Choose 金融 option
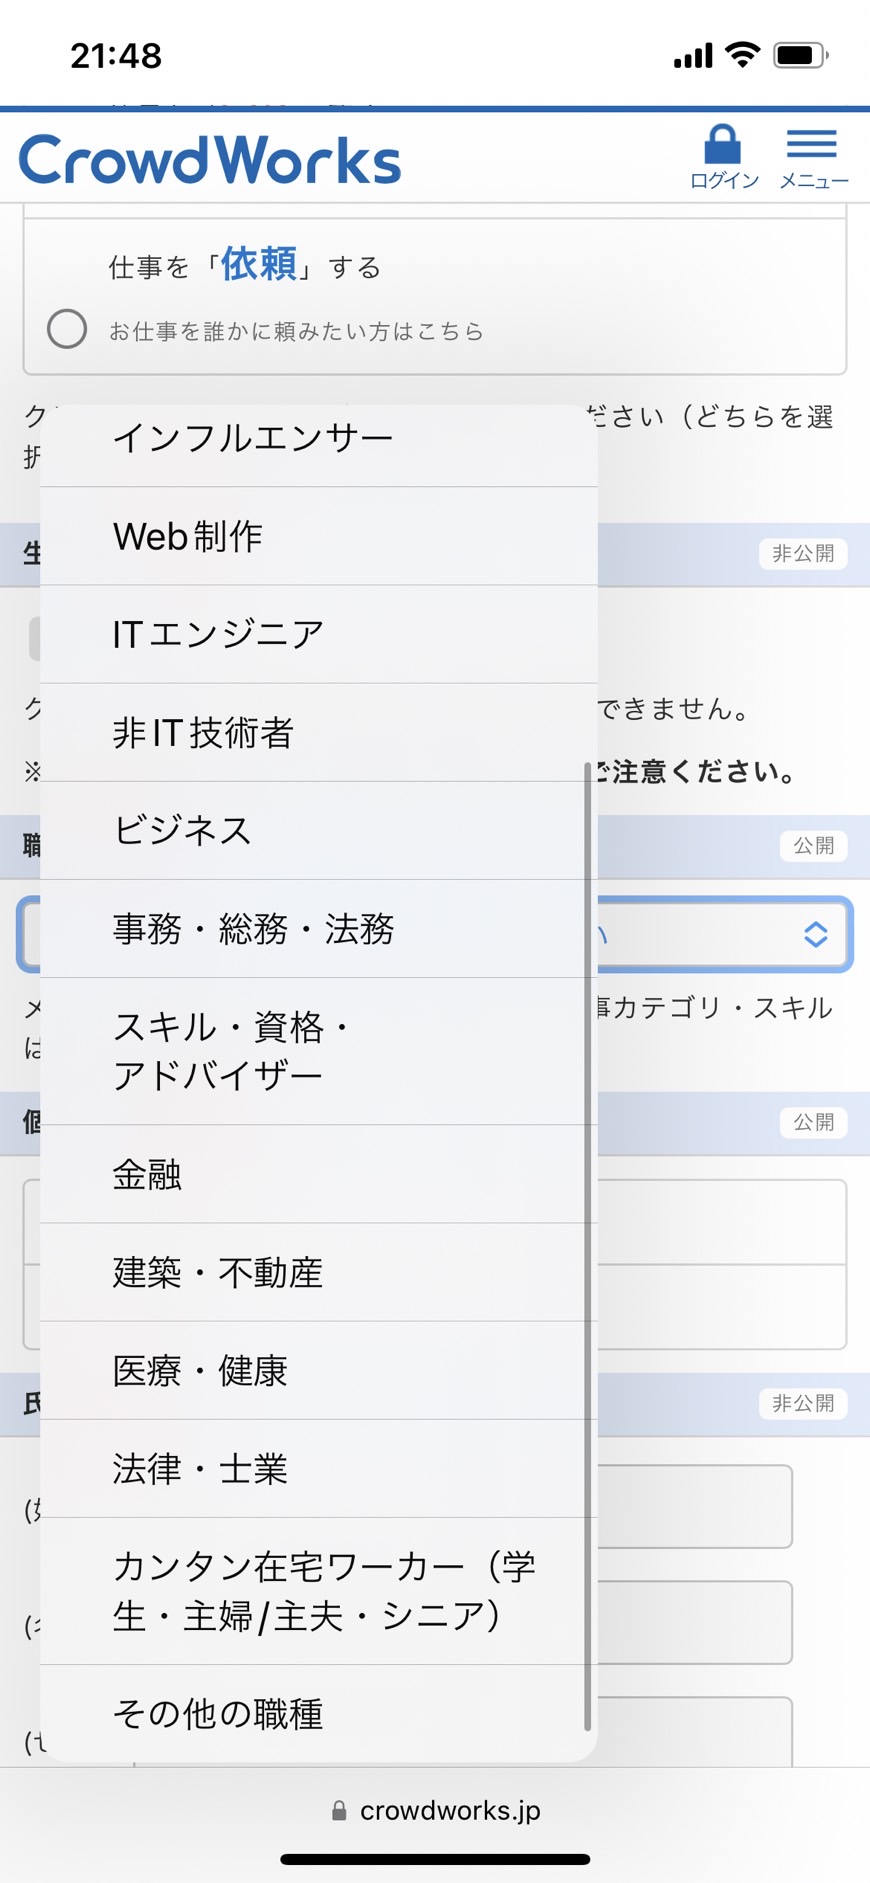 pyautogui.click(x=319, y=1174)
